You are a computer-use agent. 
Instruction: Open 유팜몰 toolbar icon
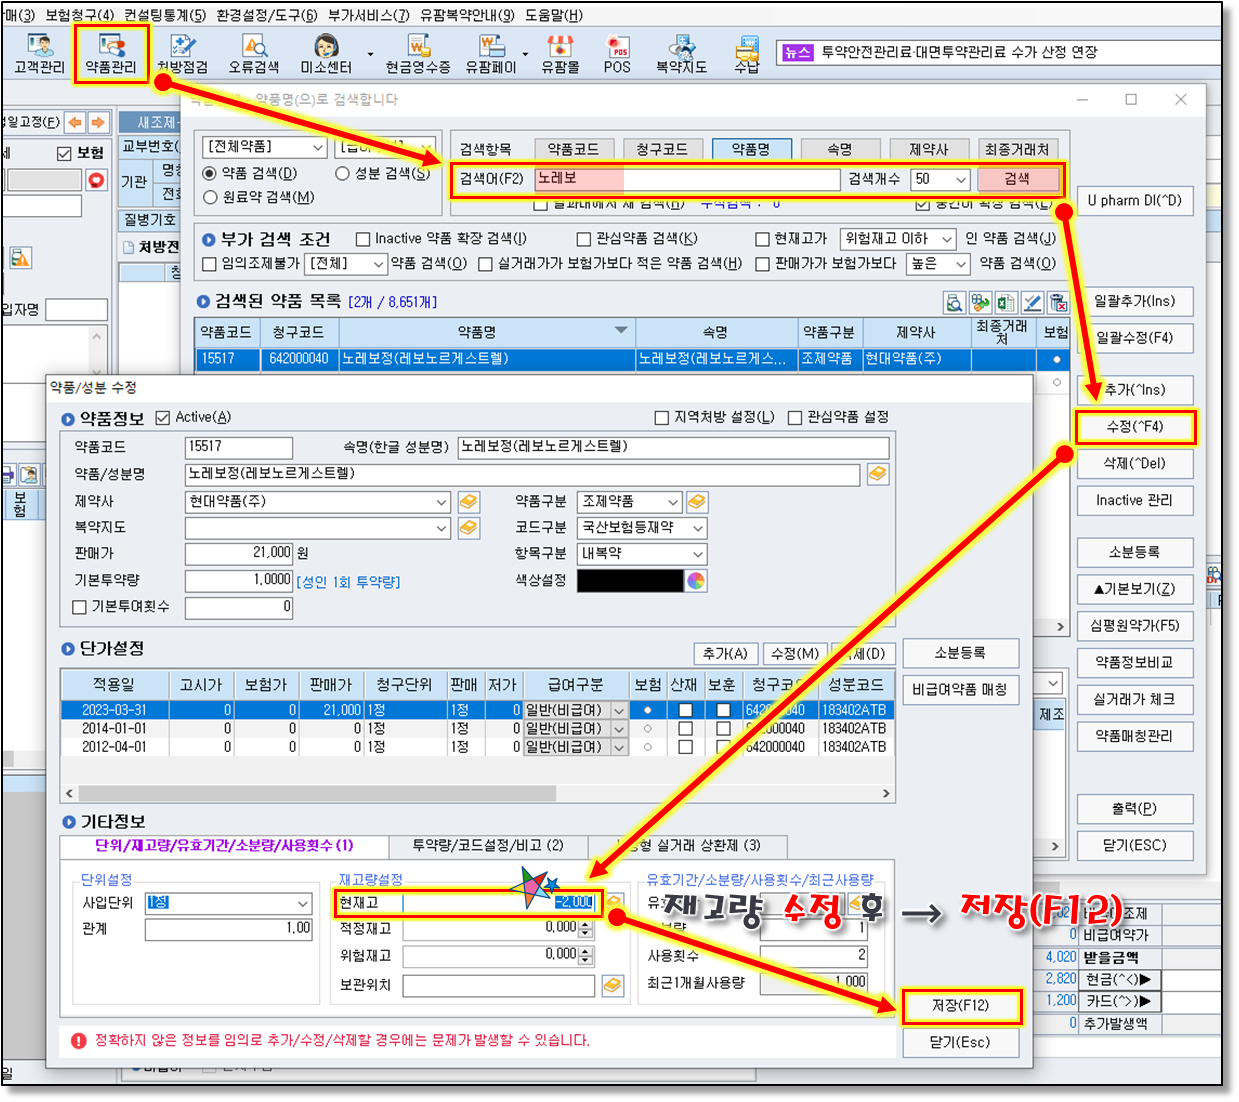pyautogui.click(x=560, y=54)
